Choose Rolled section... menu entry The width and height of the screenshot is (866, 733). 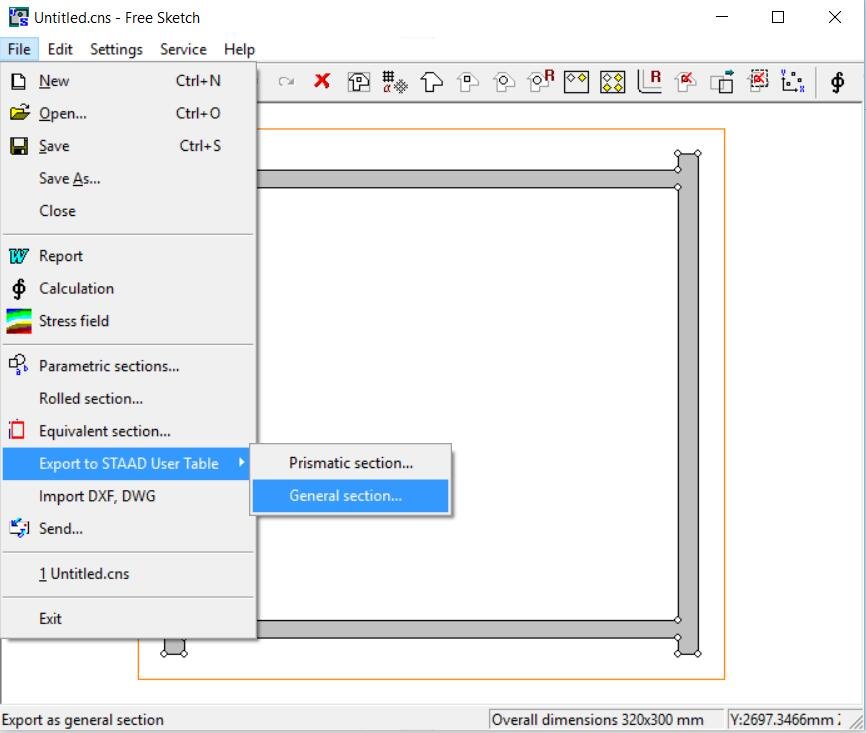click(x=129, y=399)
